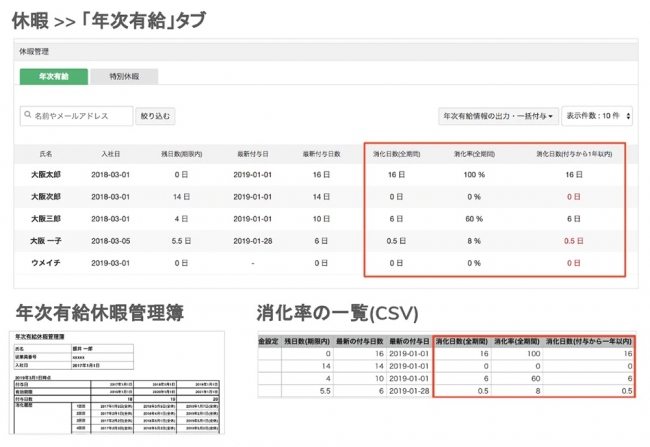Viewport: 650px width, 447px height.
Task: Click CSV header 最新の付与日
Action: pos(409,341)
